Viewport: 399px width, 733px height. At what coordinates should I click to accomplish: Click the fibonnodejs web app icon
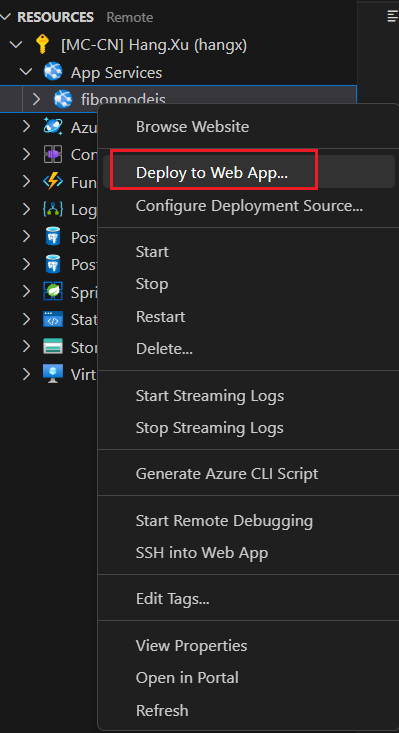pos(63,99)
